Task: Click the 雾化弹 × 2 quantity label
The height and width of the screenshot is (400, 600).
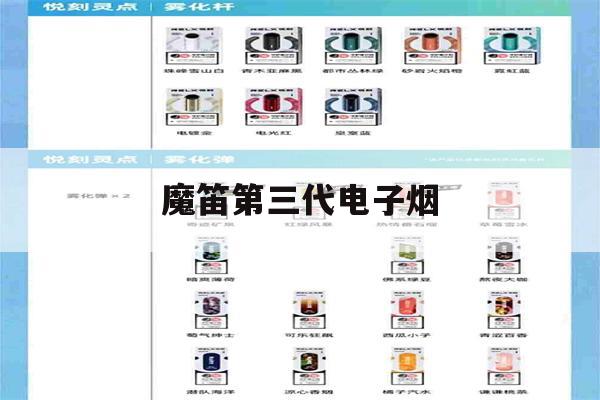Action: point(99,196)
